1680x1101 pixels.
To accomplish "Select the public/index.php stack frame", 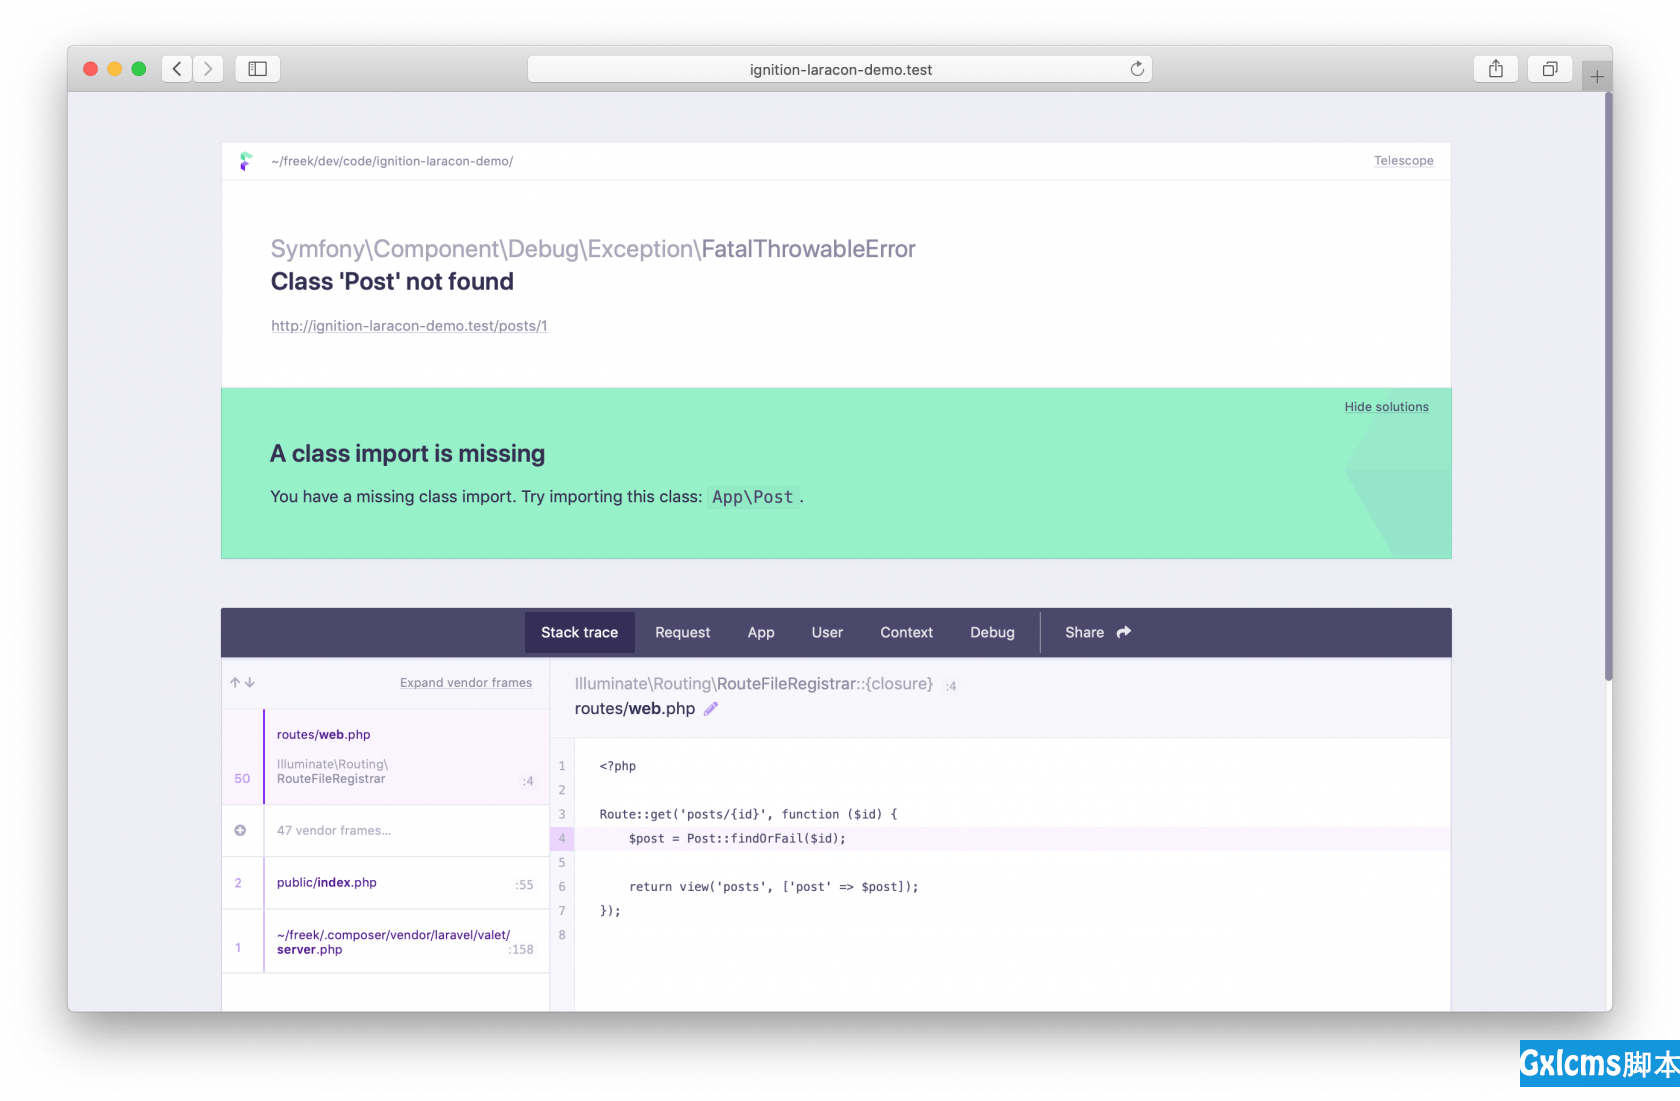I will (327, 883).
